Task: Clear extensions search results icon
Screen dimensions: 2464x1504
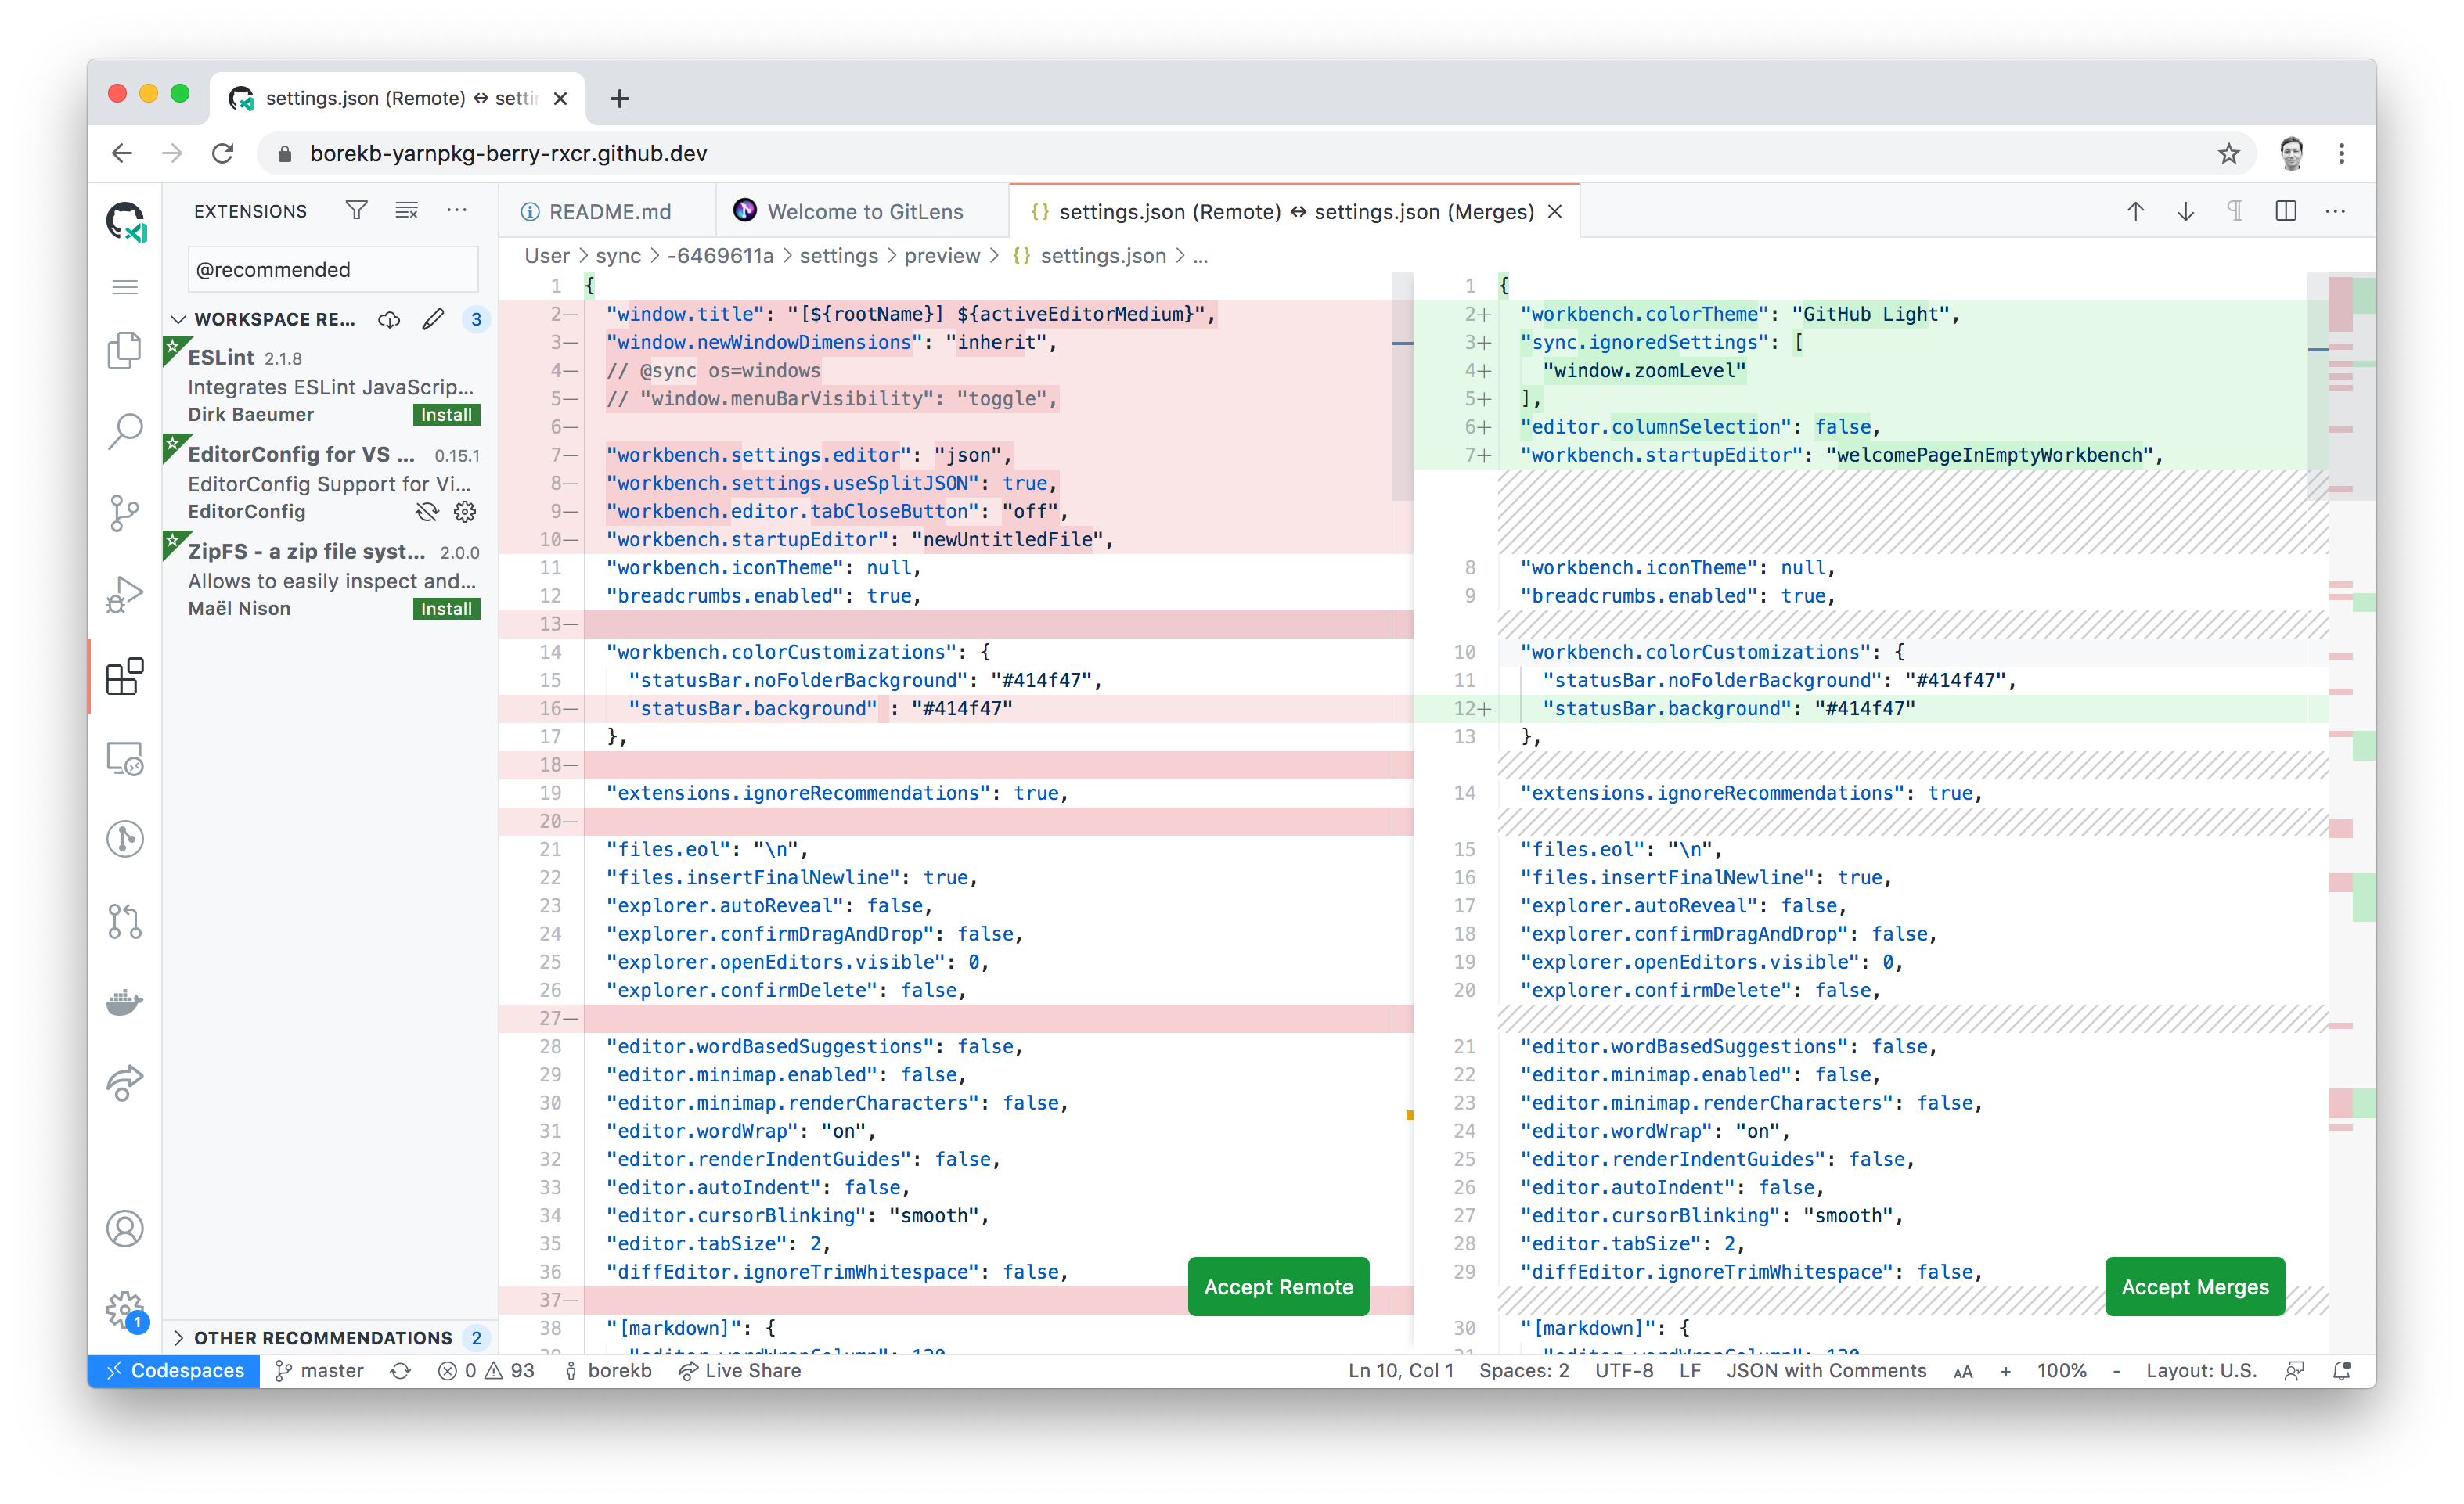Action: click(x=407, y=210)
